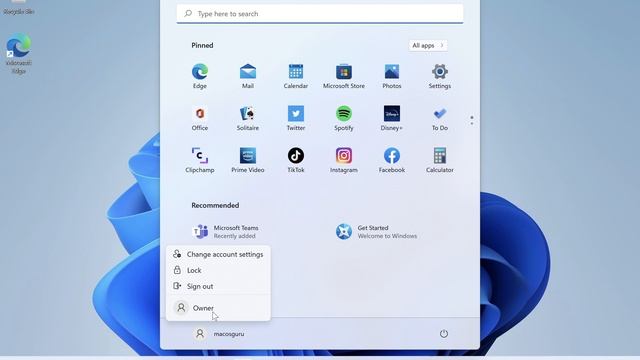Launch Mail from pinned apps
Viewport: 640px width, 360px height.
pos(248,76)
